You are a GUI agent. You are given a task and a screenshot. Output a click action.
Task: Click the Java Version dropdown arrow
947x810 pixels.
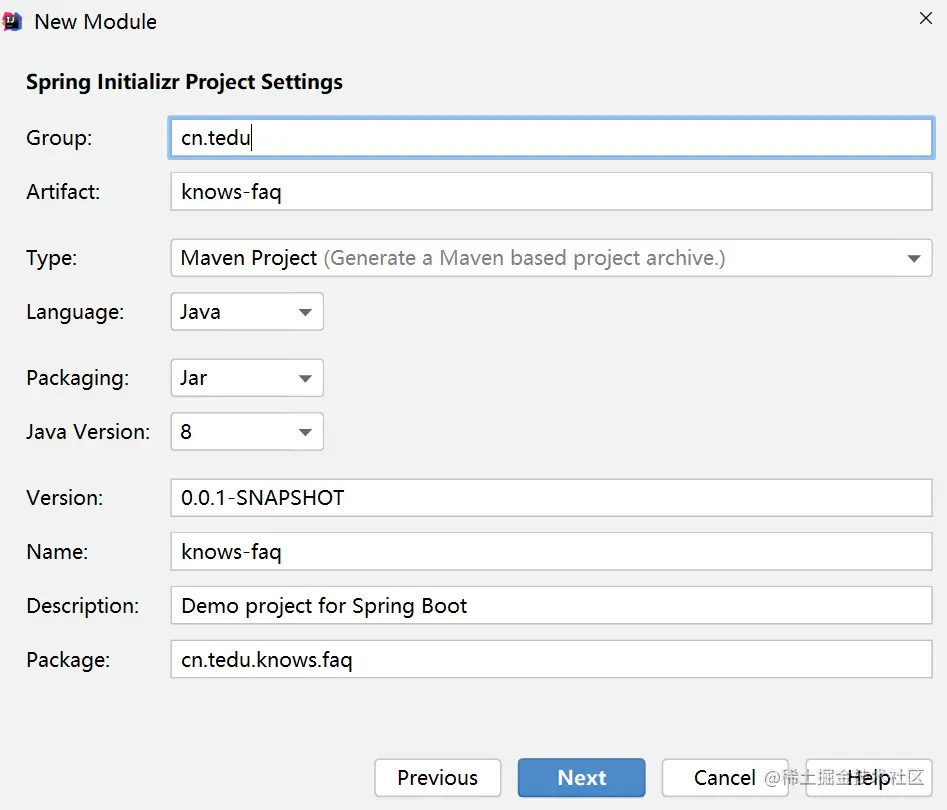tap(305, 432)
